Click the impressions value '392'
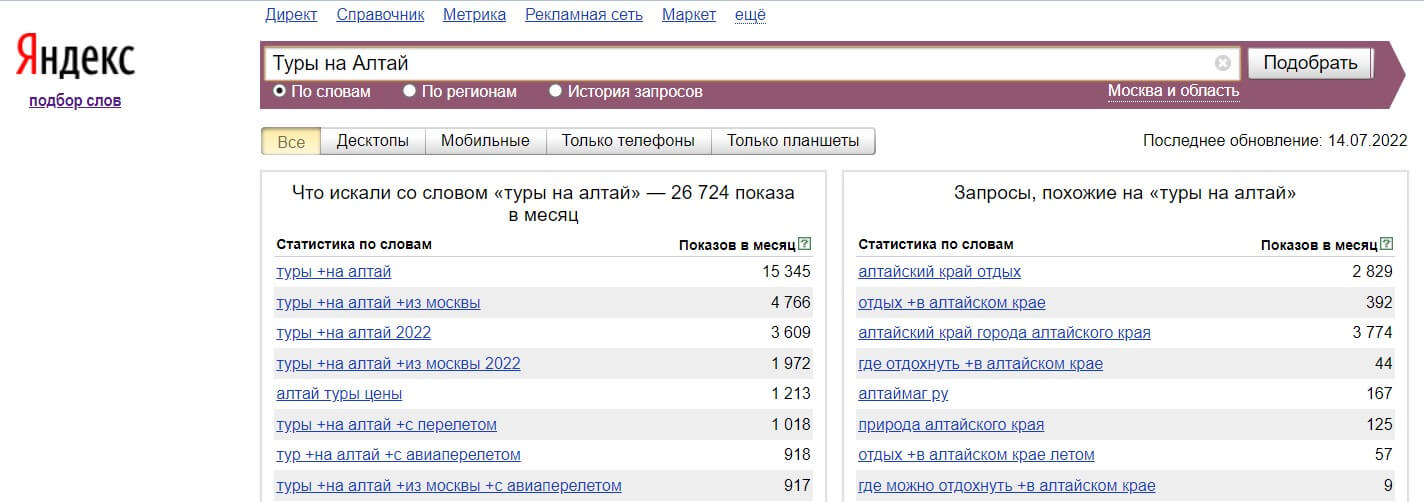Image resolution: width=1424 pixels, height=502 pixels. pos(1379,302)
